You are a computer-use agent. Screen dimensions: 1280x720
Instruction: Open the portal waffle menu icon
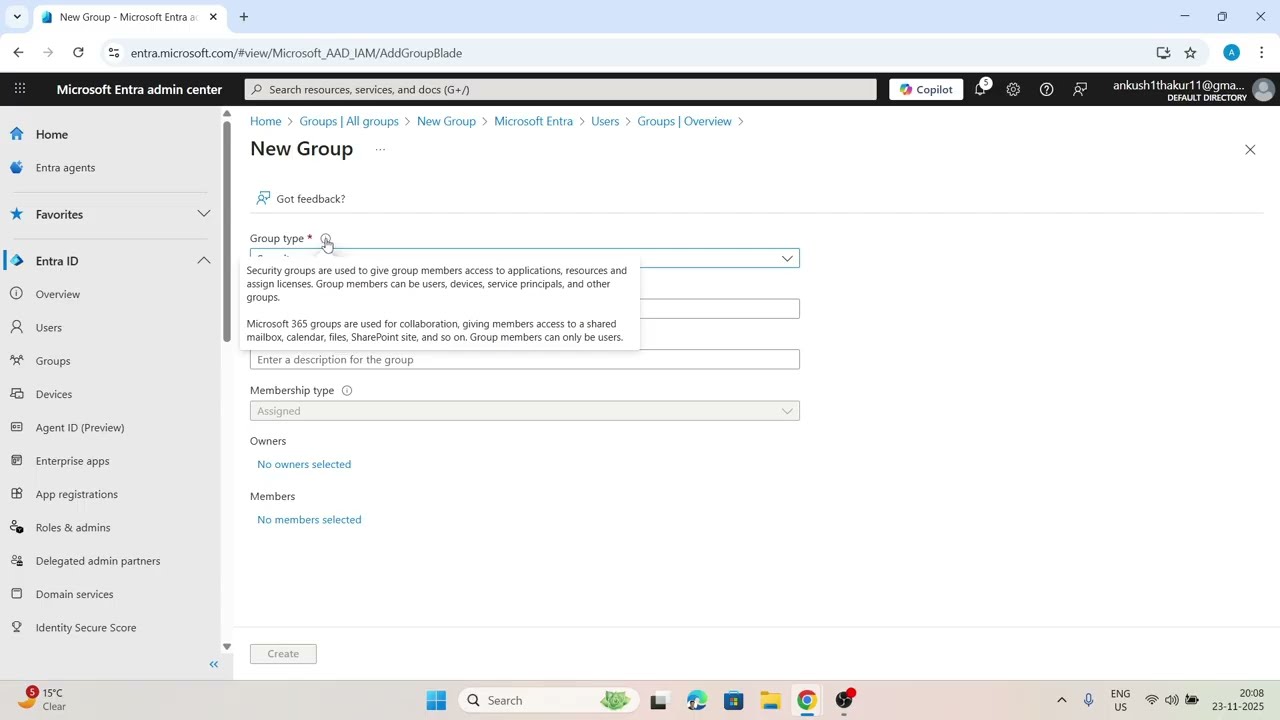tap(20, 89)
